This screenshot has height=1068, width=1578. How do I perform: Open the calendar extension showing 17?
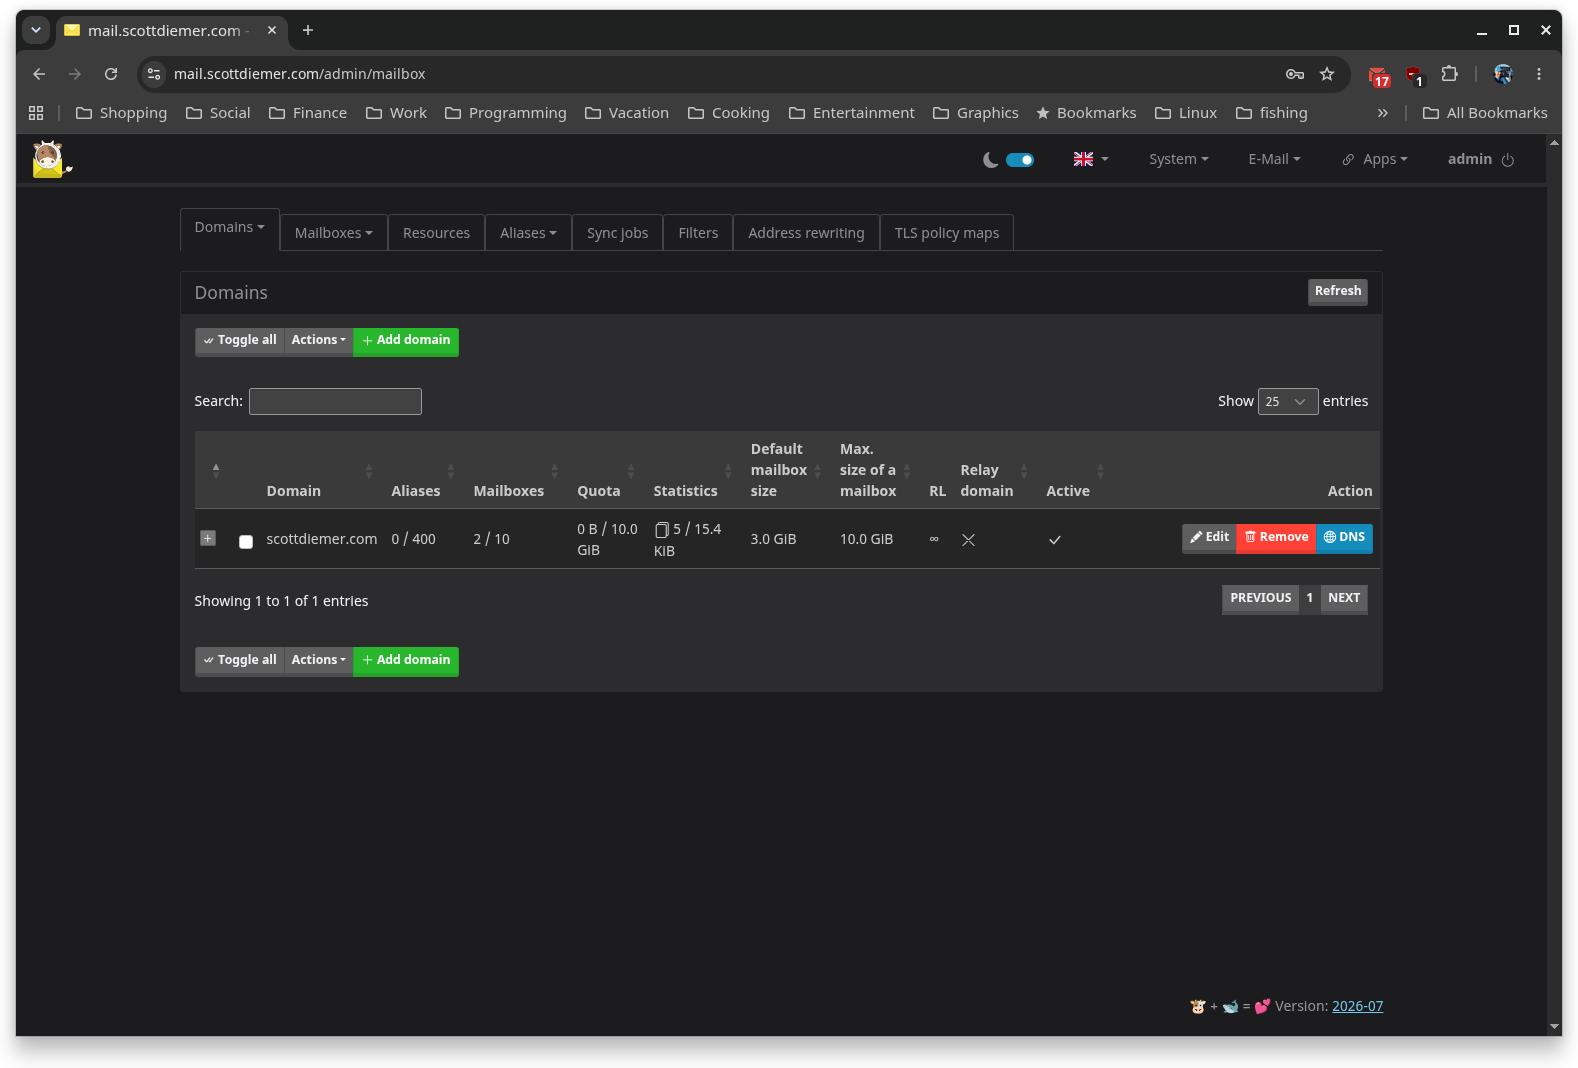click(x=1380, y=76)
